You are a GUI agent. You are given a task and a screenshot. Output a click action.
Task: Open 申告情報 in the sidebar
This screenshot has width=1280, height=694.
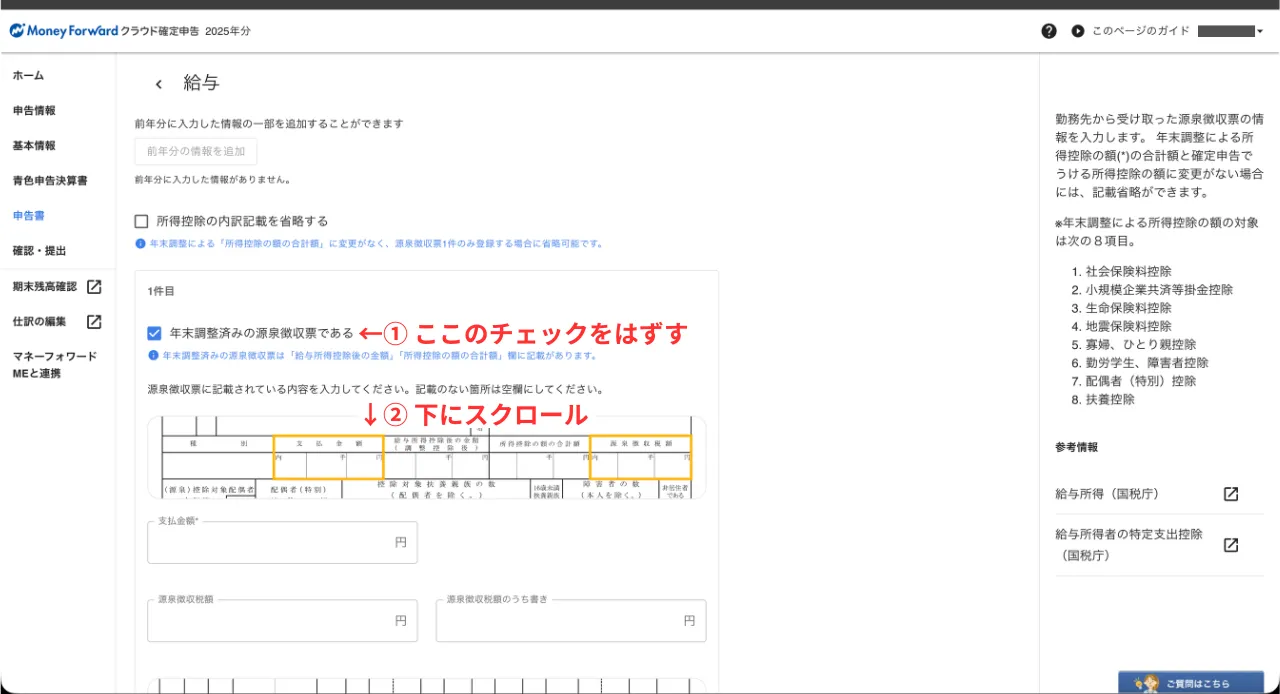(34, 111)
